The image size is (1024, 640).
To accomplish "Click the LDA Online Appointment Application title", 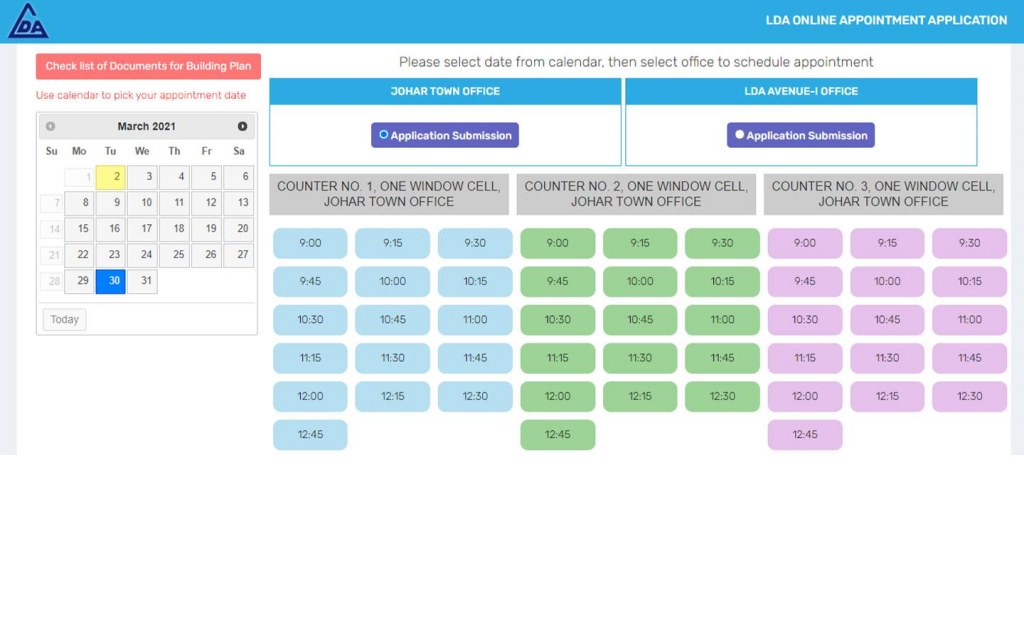I will 886,20.
